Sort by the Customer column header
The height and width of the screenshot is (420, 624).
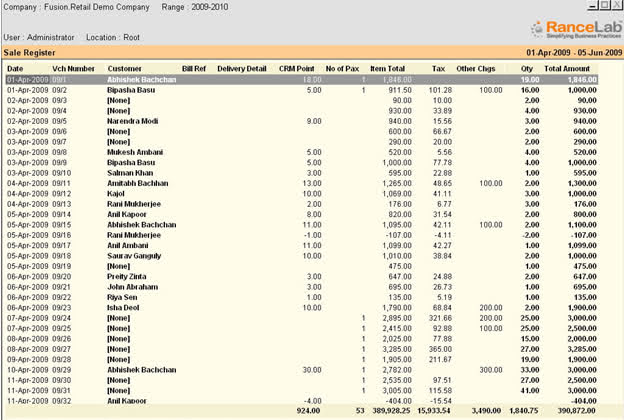(x=124, y=68)
